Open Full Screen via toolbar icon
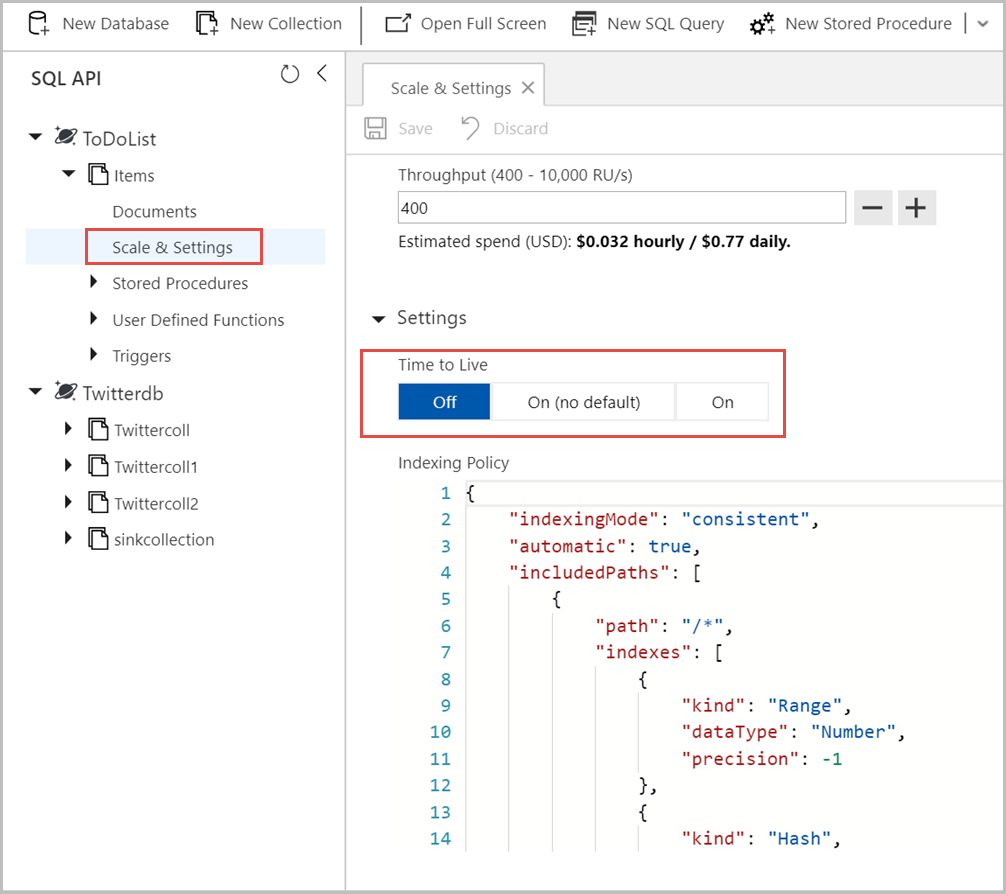This screenshot has width=1006, height=894. tap(397, 23)
